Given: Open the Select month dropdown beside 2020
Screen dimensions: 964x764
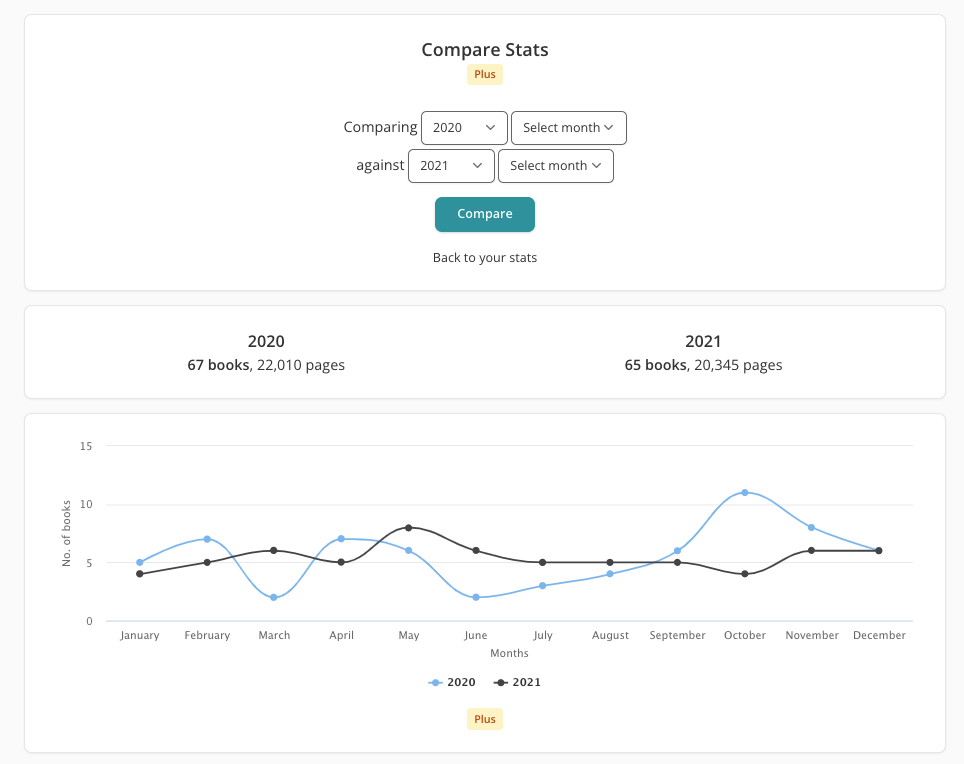Looking at the screenshot, I should click(569, 128).
